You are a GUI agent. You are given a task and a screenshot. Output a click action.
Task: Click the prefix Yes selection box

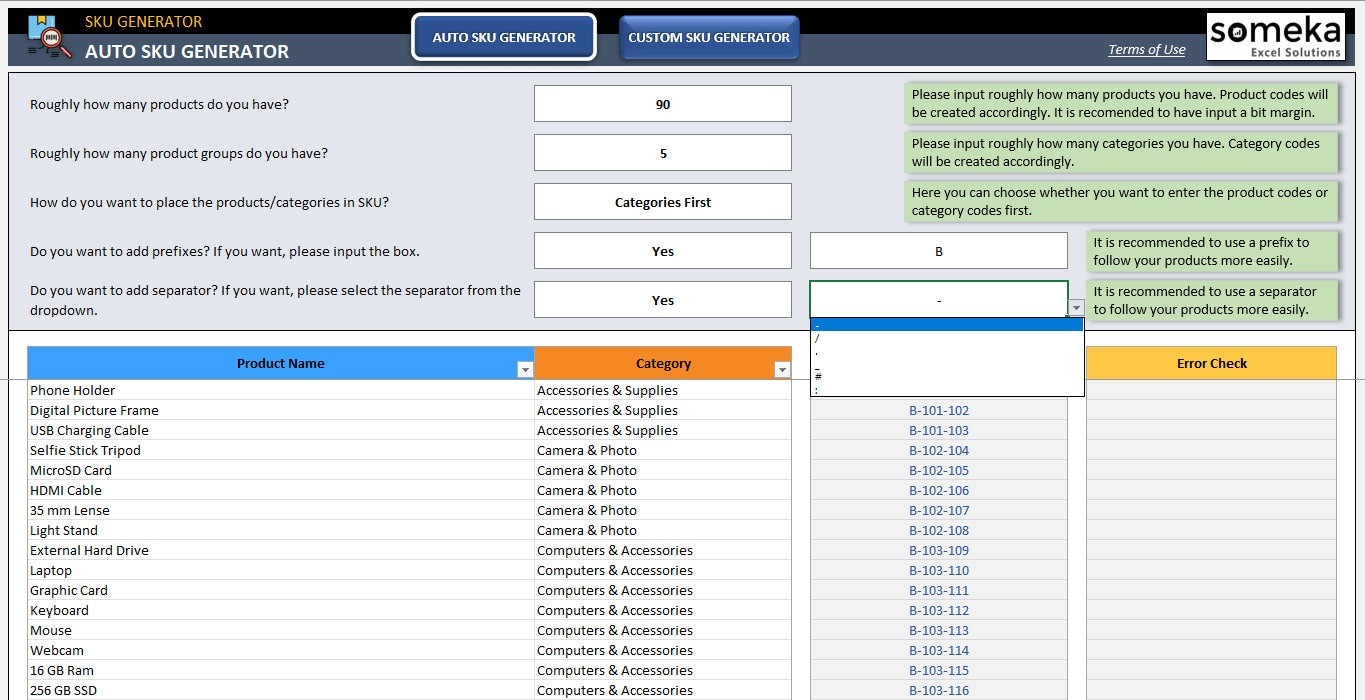click(663, 251)
